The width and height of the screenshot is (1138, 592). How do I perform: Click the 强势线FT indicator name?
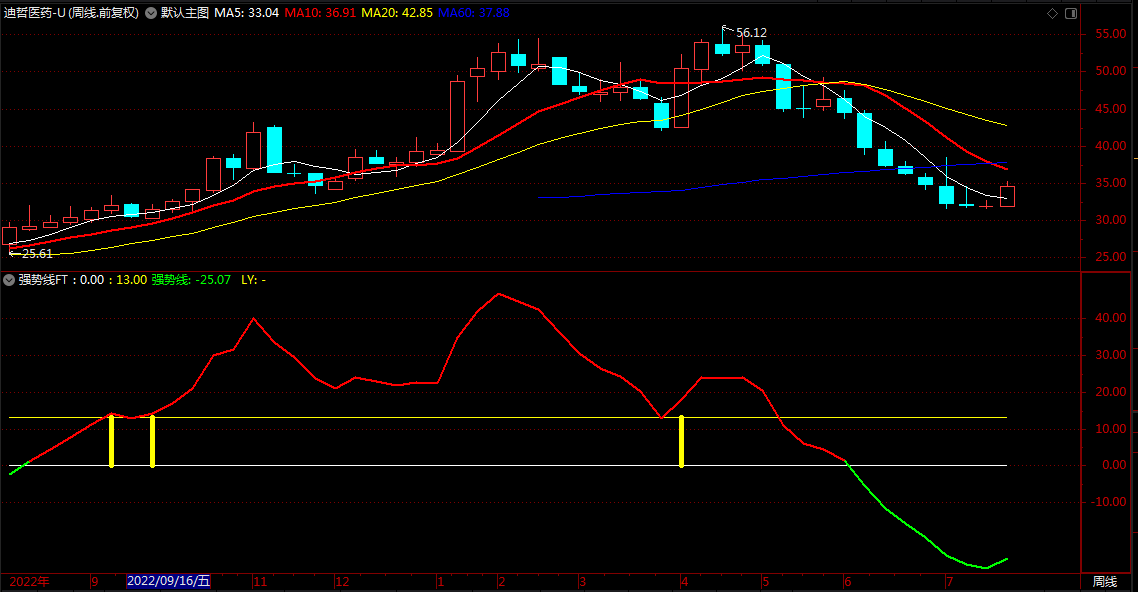pos(43,280)
